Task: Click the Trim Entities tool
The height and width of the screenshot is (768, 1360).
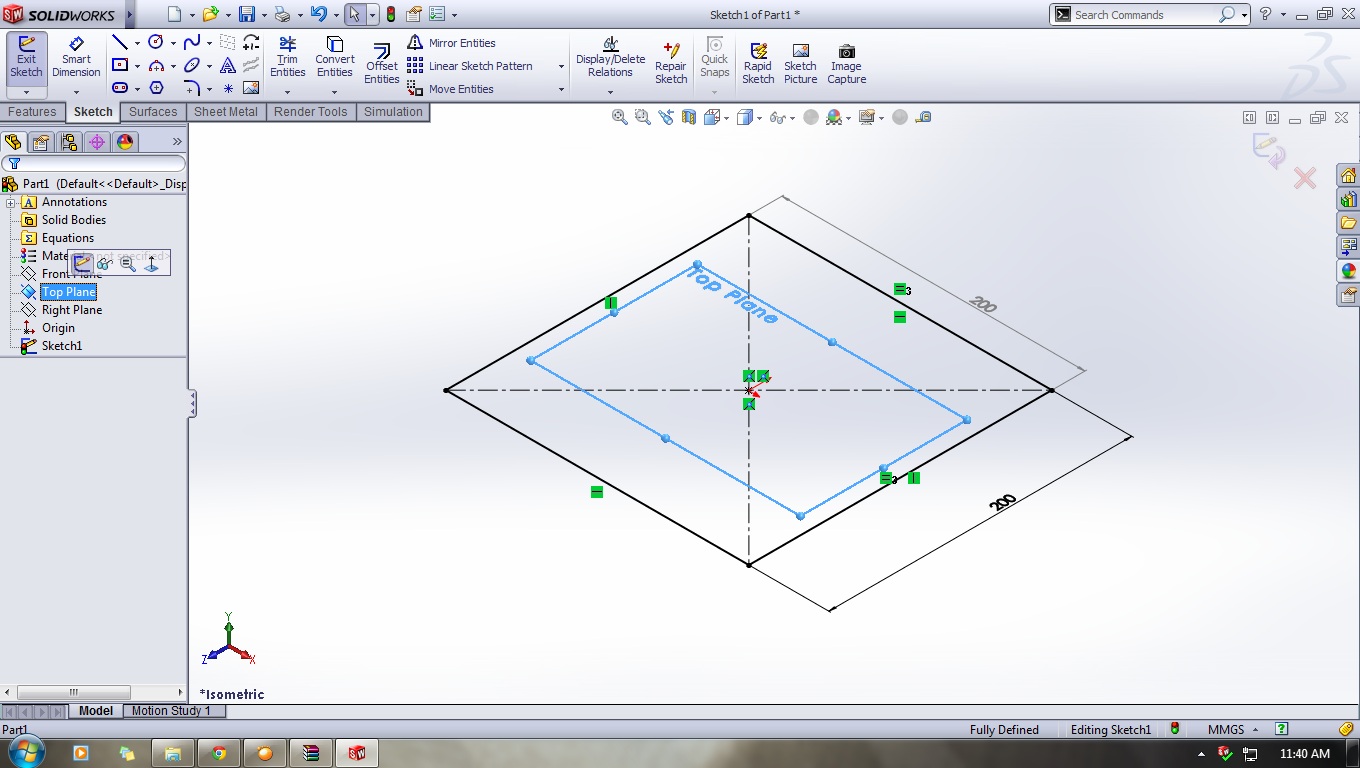Action: (287, 58)
